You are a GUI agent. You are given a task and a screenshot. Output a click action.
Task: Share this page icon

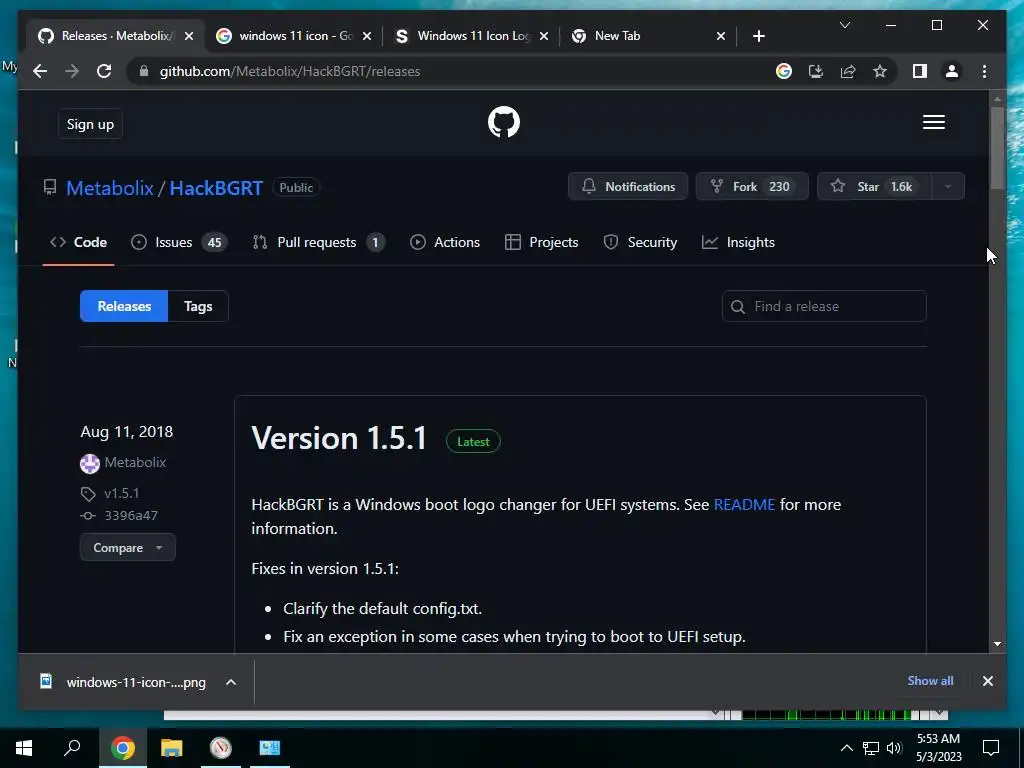pyautogui.click(x=848, y=71)
